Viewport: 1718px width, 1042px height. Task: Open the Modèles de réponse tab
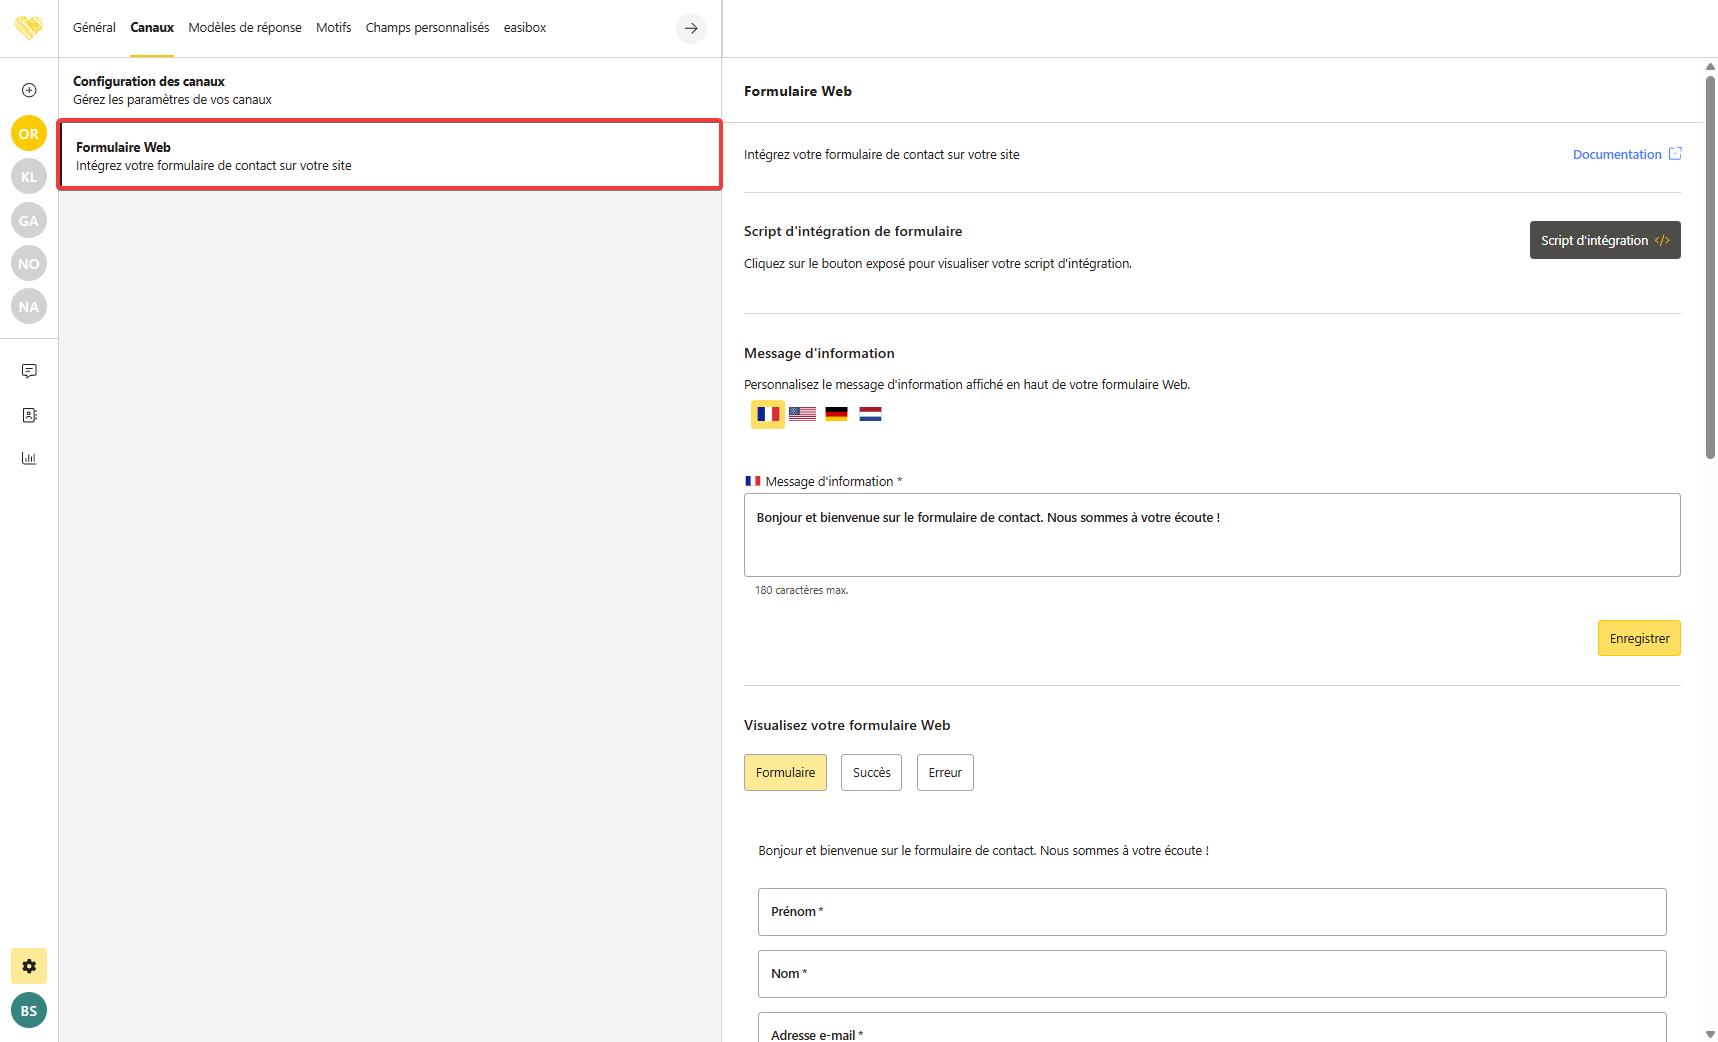coord(245,28)
